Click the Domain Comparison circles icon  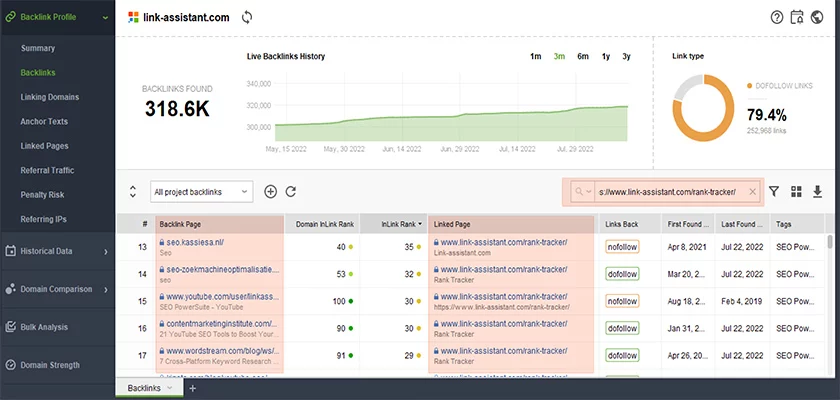click(10, 289)
